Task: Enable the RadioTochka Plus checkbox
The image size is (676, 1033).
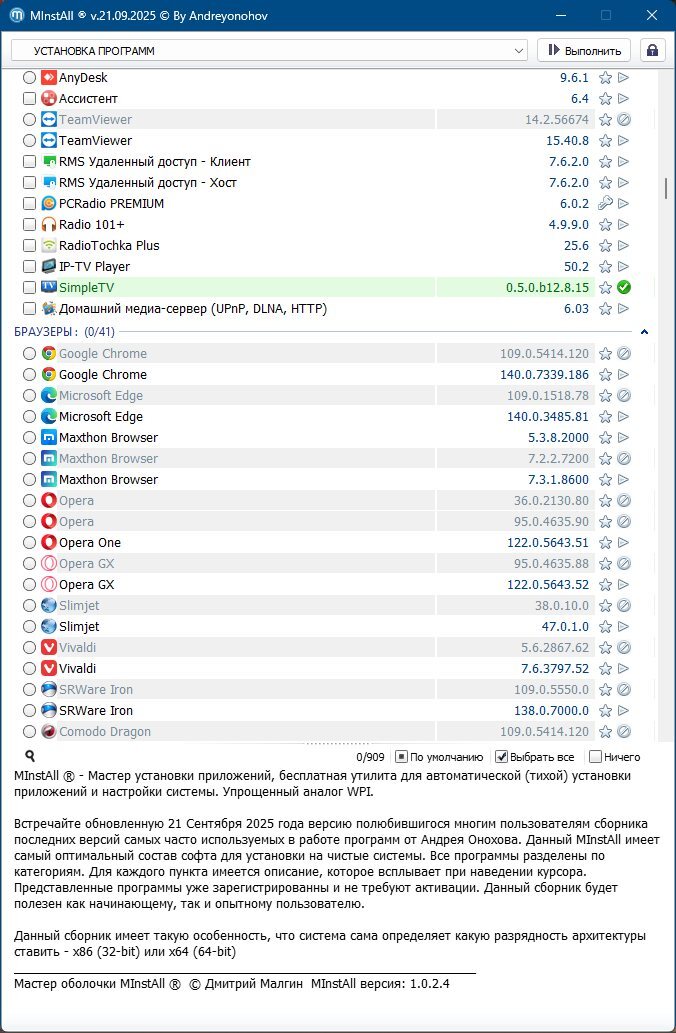Action: 30,246
